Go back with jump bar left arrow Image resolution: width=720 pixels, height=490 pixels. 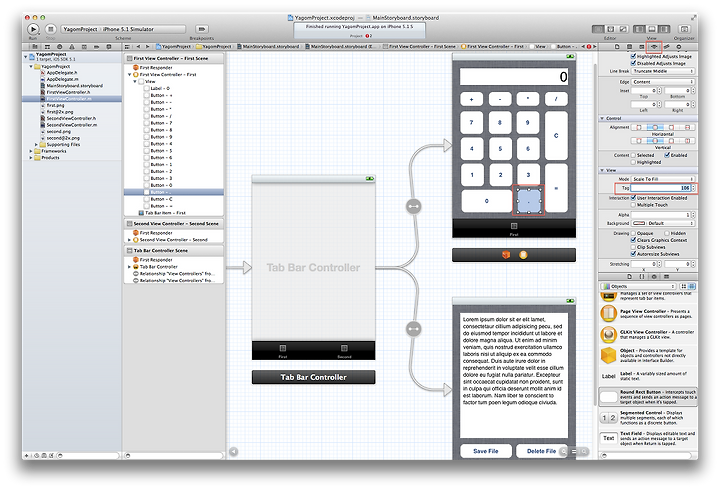click(138, 46)
